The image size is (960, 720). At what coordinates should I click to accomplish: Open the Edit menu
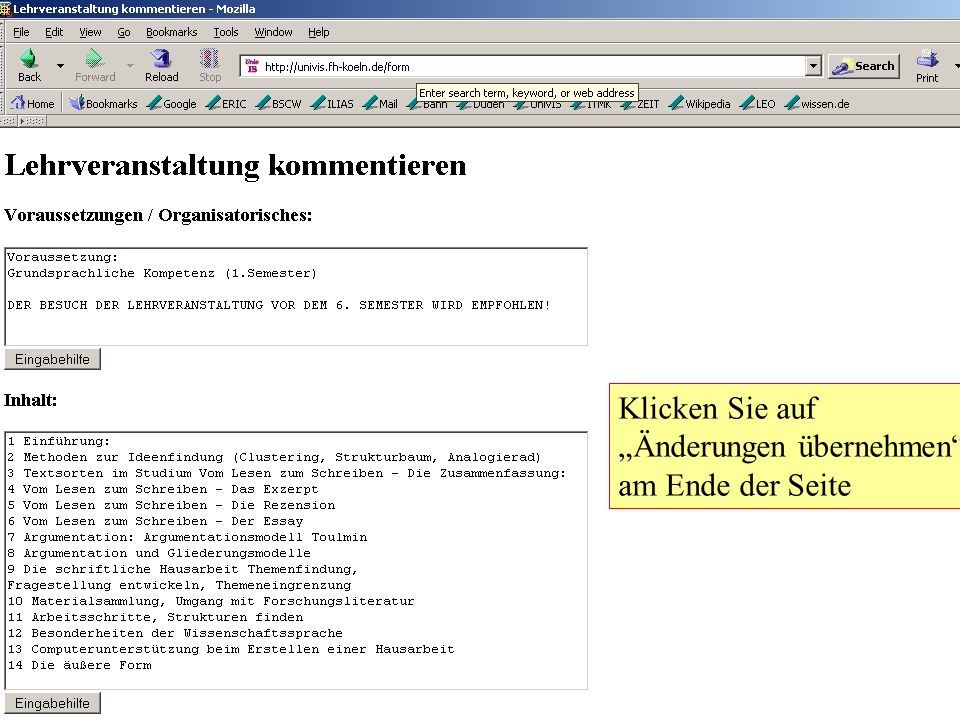coord(54,32)
